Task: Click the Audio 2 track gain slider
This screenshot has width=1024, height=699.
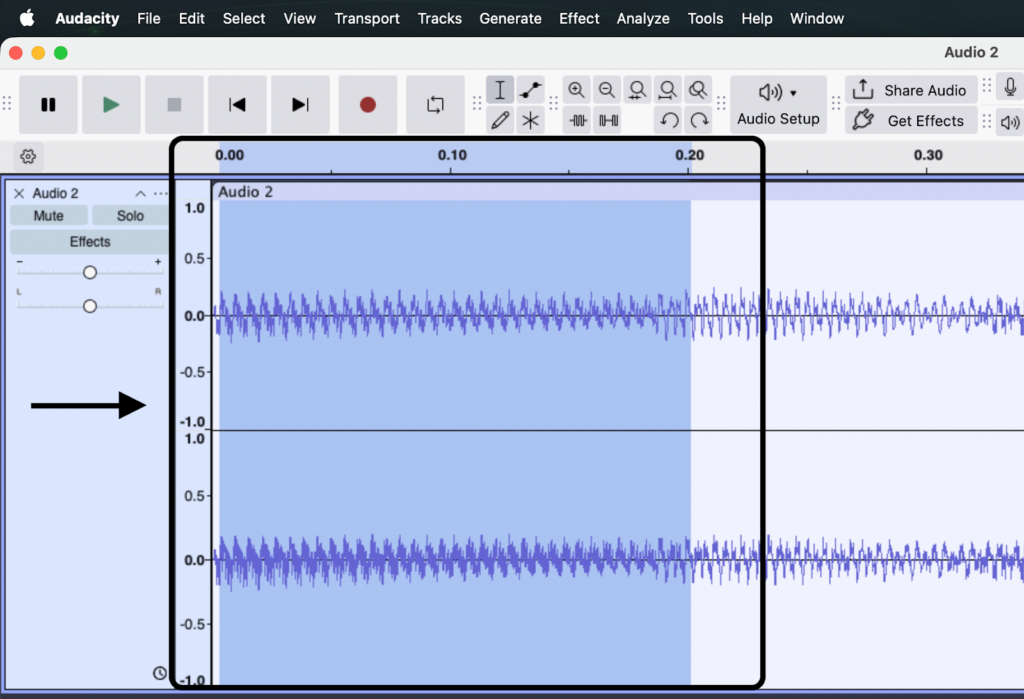Action: coord(90,272)
